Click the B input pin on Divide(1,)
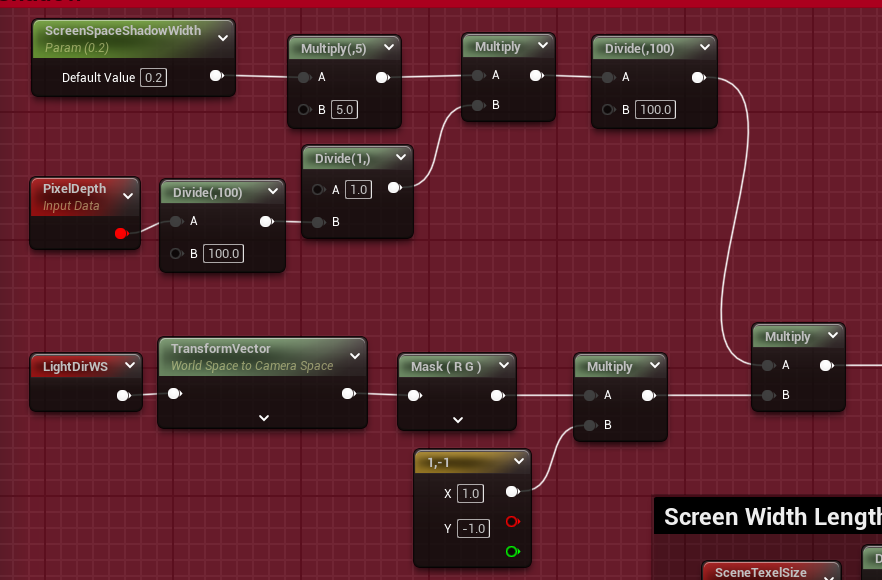 pyautogui.click(x=318, y=222)
